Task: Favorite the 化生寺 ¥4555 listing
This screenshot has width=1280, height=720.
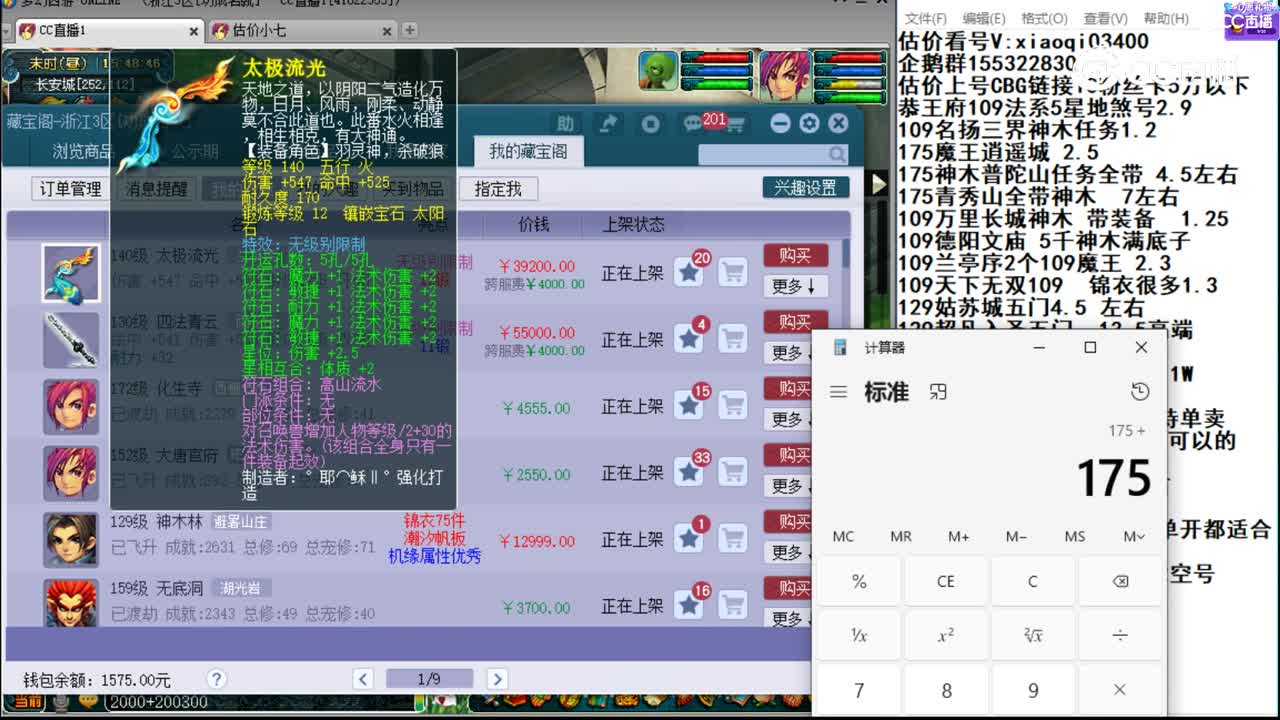Action: (689, 405)
